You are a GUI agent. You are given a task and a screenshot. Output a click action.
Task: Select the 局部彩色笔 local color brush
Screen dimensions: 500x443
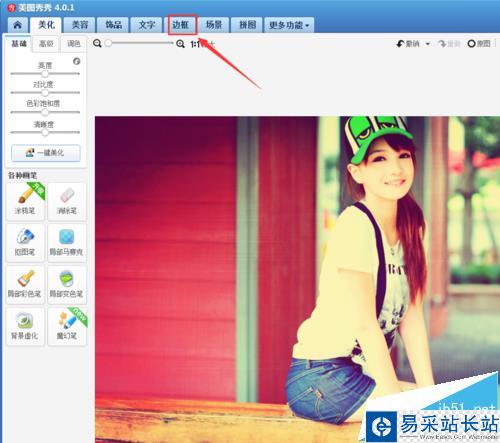point(25,285)
